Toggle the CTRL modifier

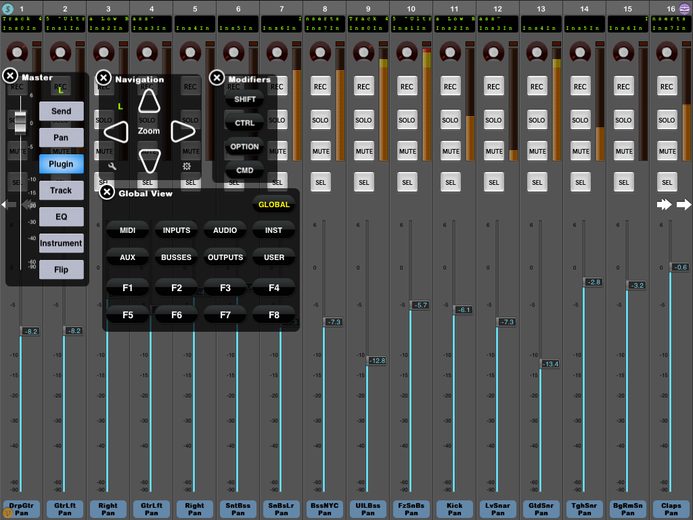(x=245, y=123)
